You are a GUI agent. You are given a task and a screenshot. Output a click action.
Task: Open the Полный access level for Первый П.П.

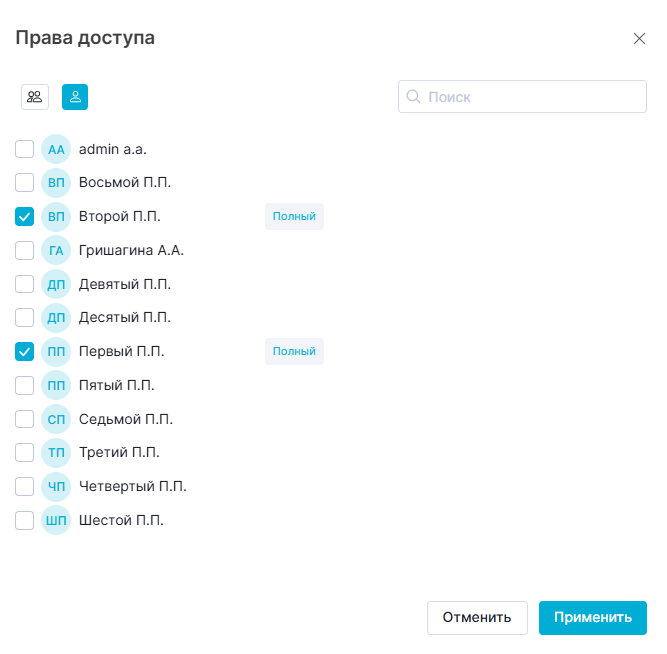point(294,352)
